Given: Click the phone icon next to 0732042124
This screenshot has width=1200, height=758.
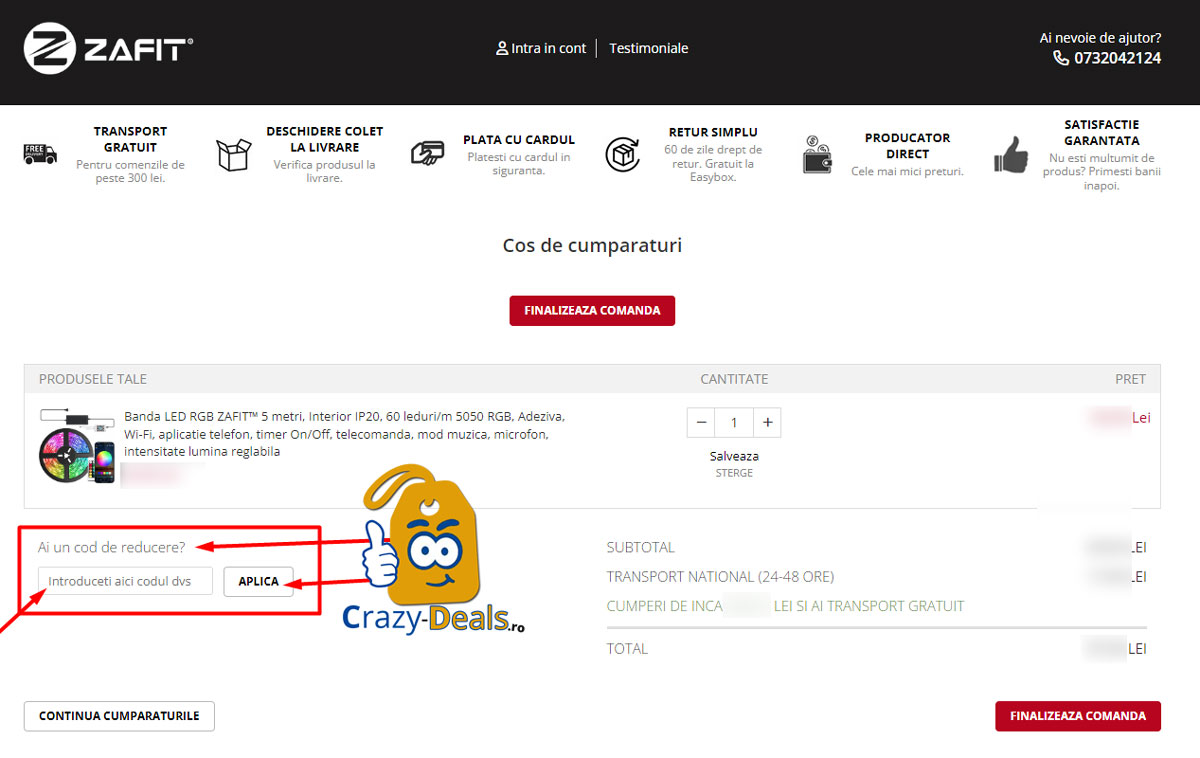Looking at the screenshot, I should (1060, 58).
